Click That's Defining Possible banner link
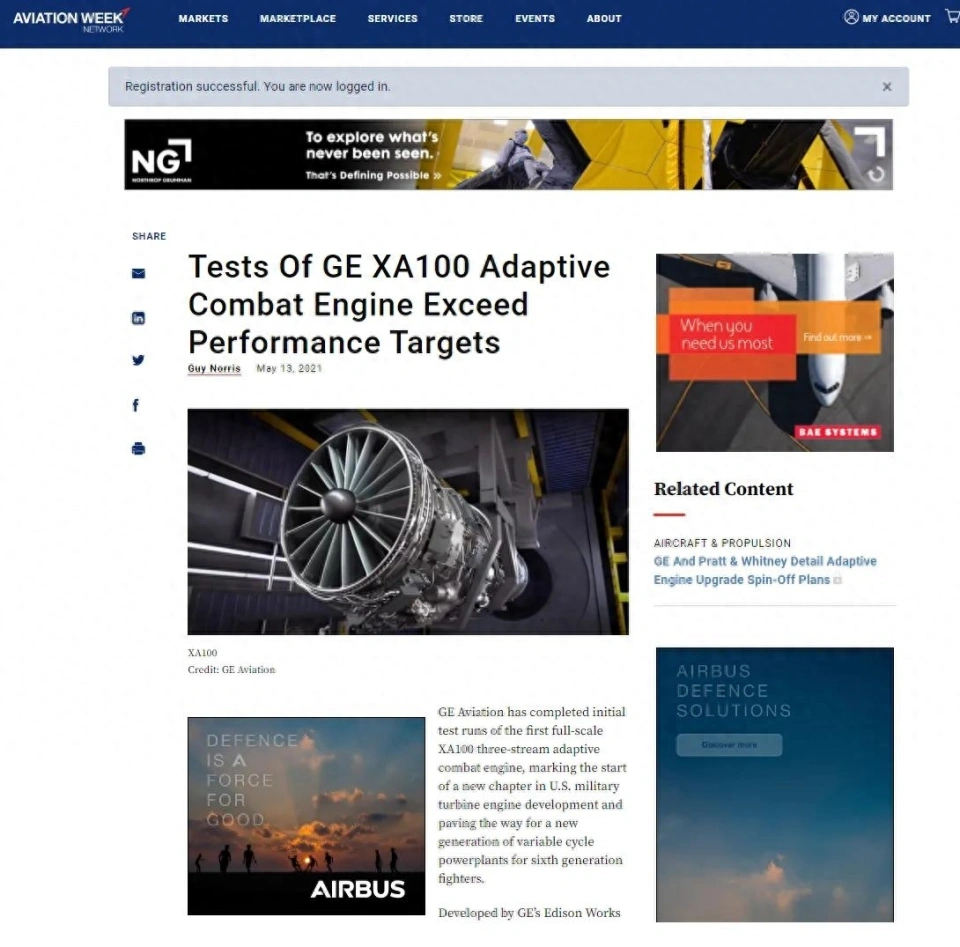960x947 pixels. [373, 176]
